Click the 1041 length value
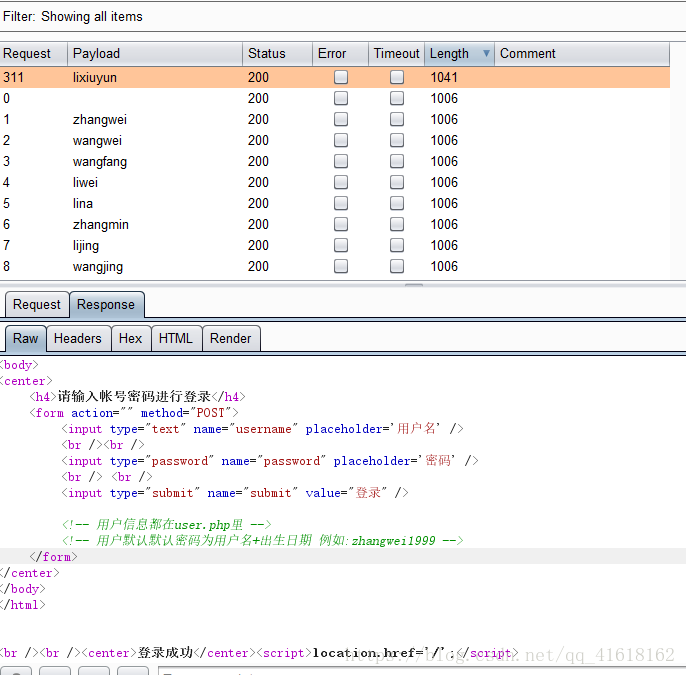The height and width of the screenshot is (675, 686). [444, 77]
